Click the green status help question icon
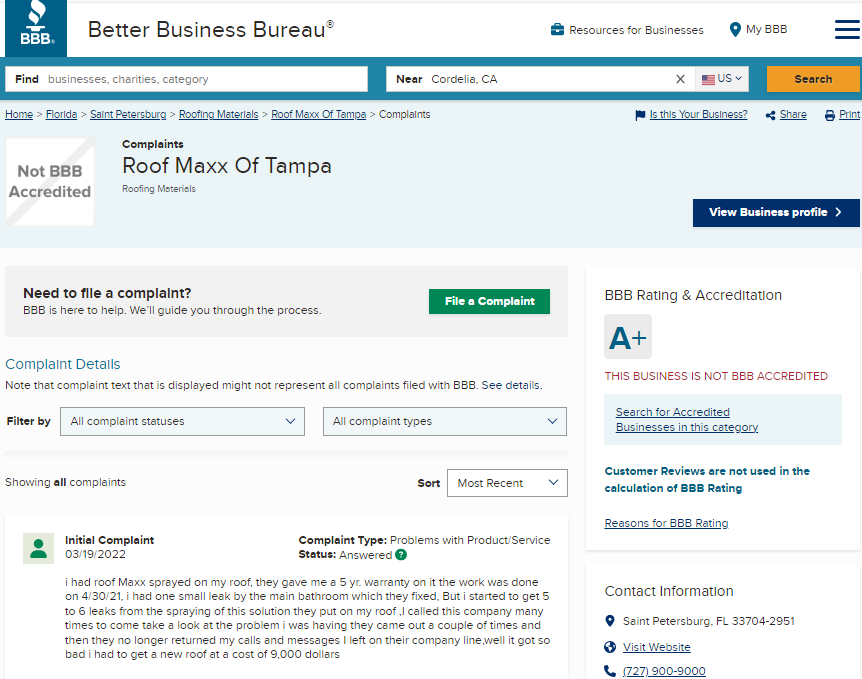This screenshot has height=679, width=862. pos(401,555)
